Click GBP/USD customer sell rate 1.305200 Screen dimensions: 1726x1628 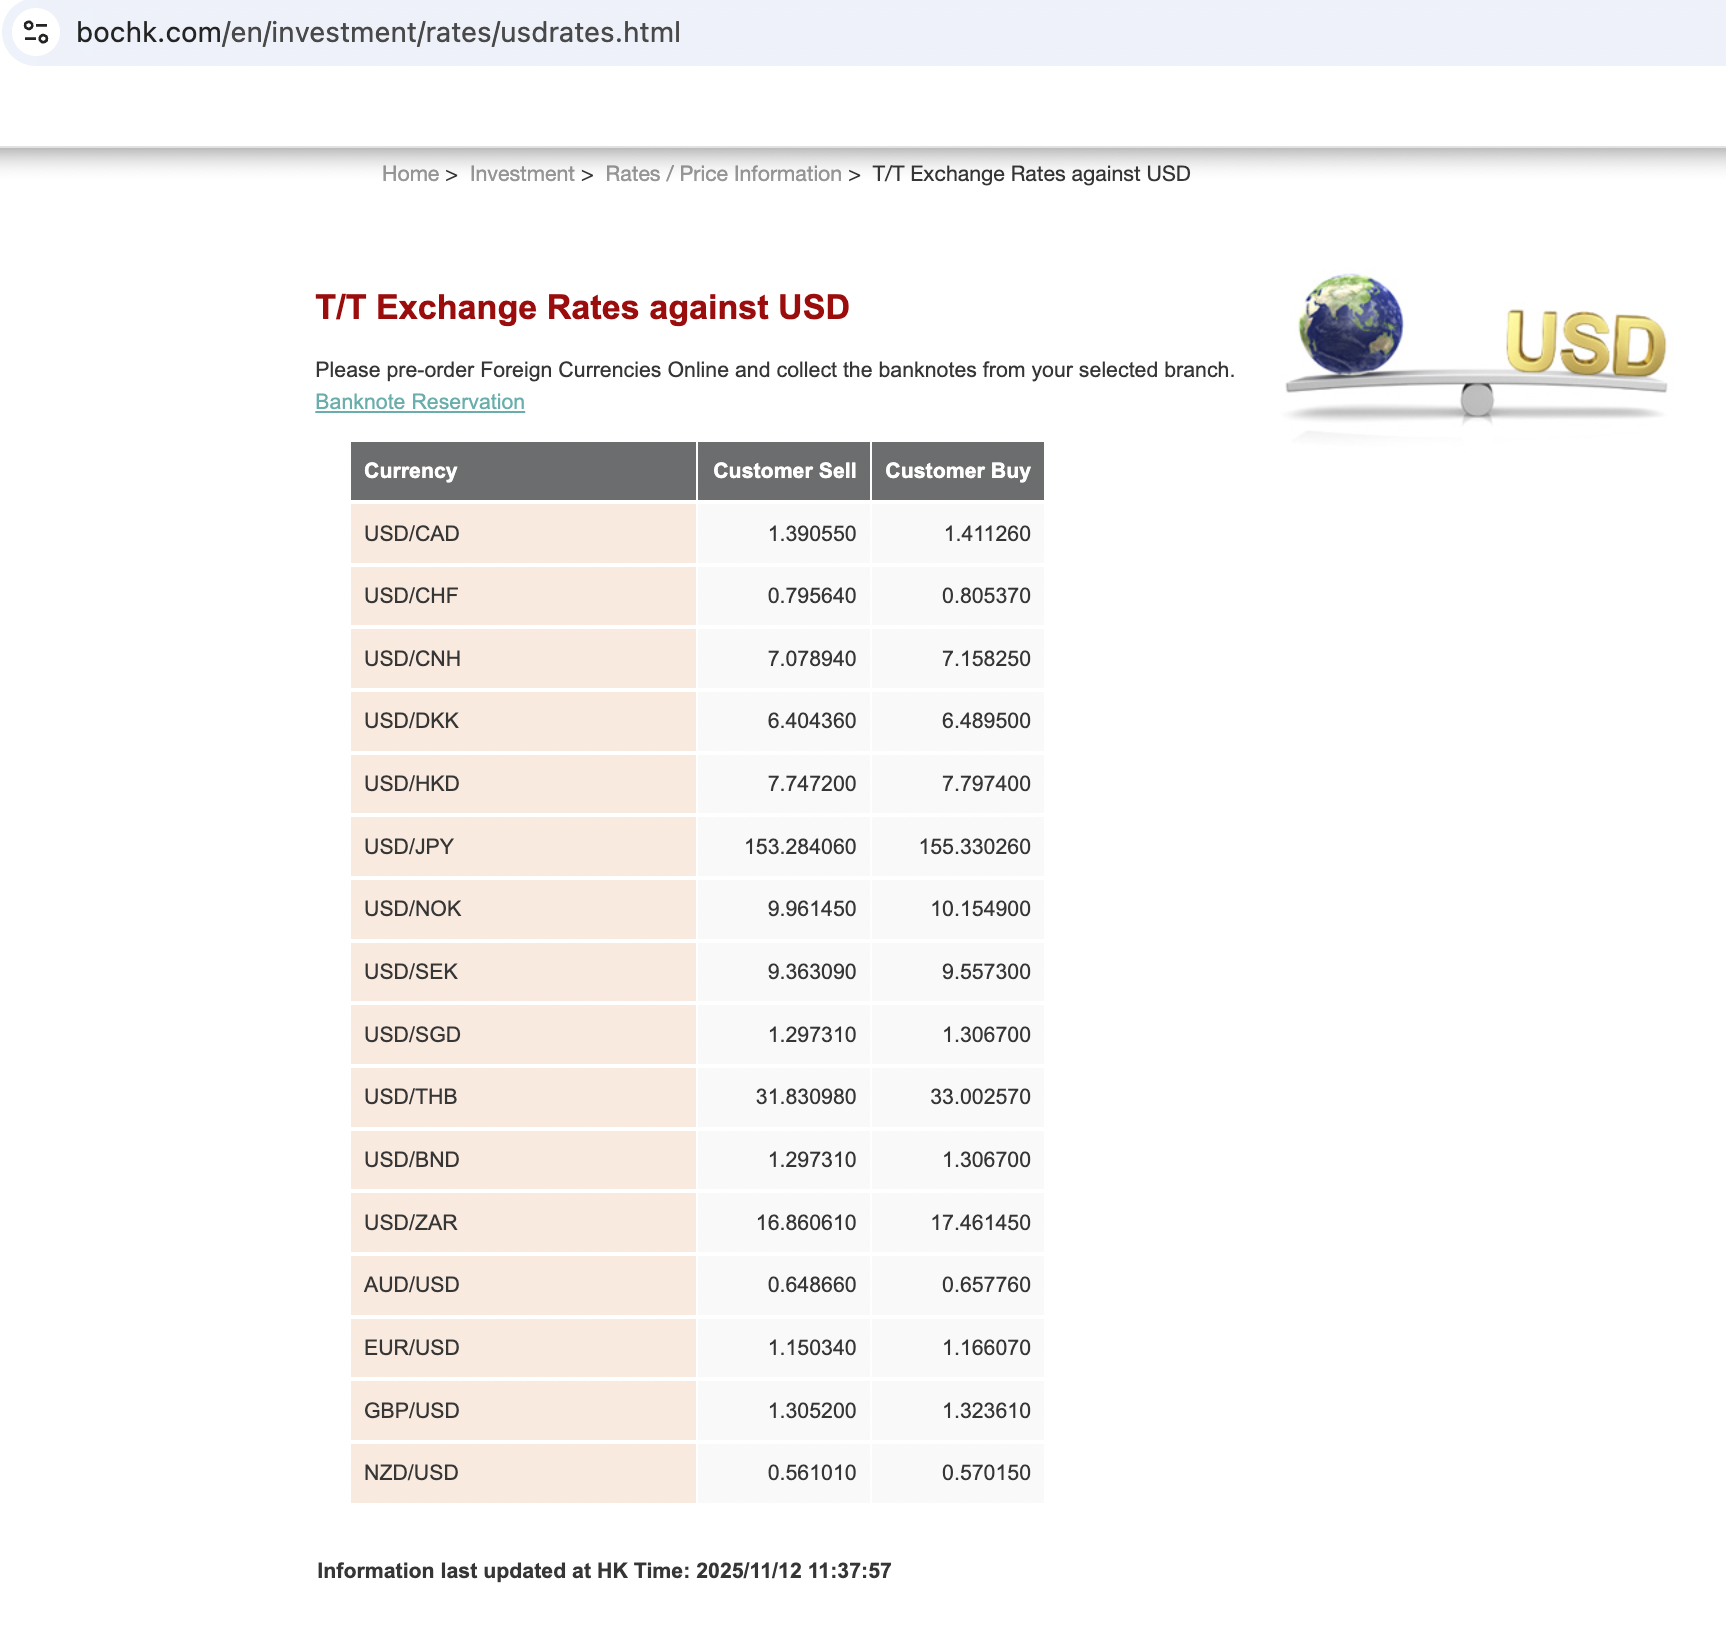[x=811, y=1411]
